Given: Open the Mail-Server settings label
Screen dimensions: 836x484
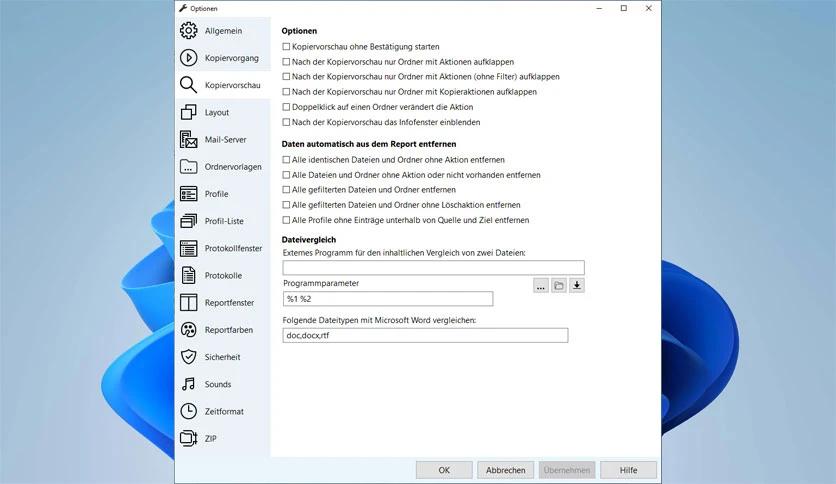Looking at the screenshot, I should tap(226, 140).
